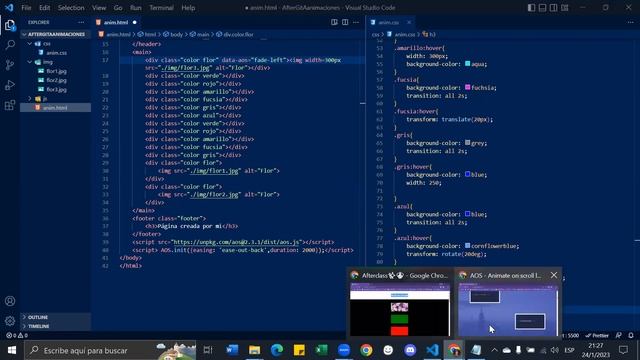
Task: Open the Manage settings gear
Action: click(10, 321)
